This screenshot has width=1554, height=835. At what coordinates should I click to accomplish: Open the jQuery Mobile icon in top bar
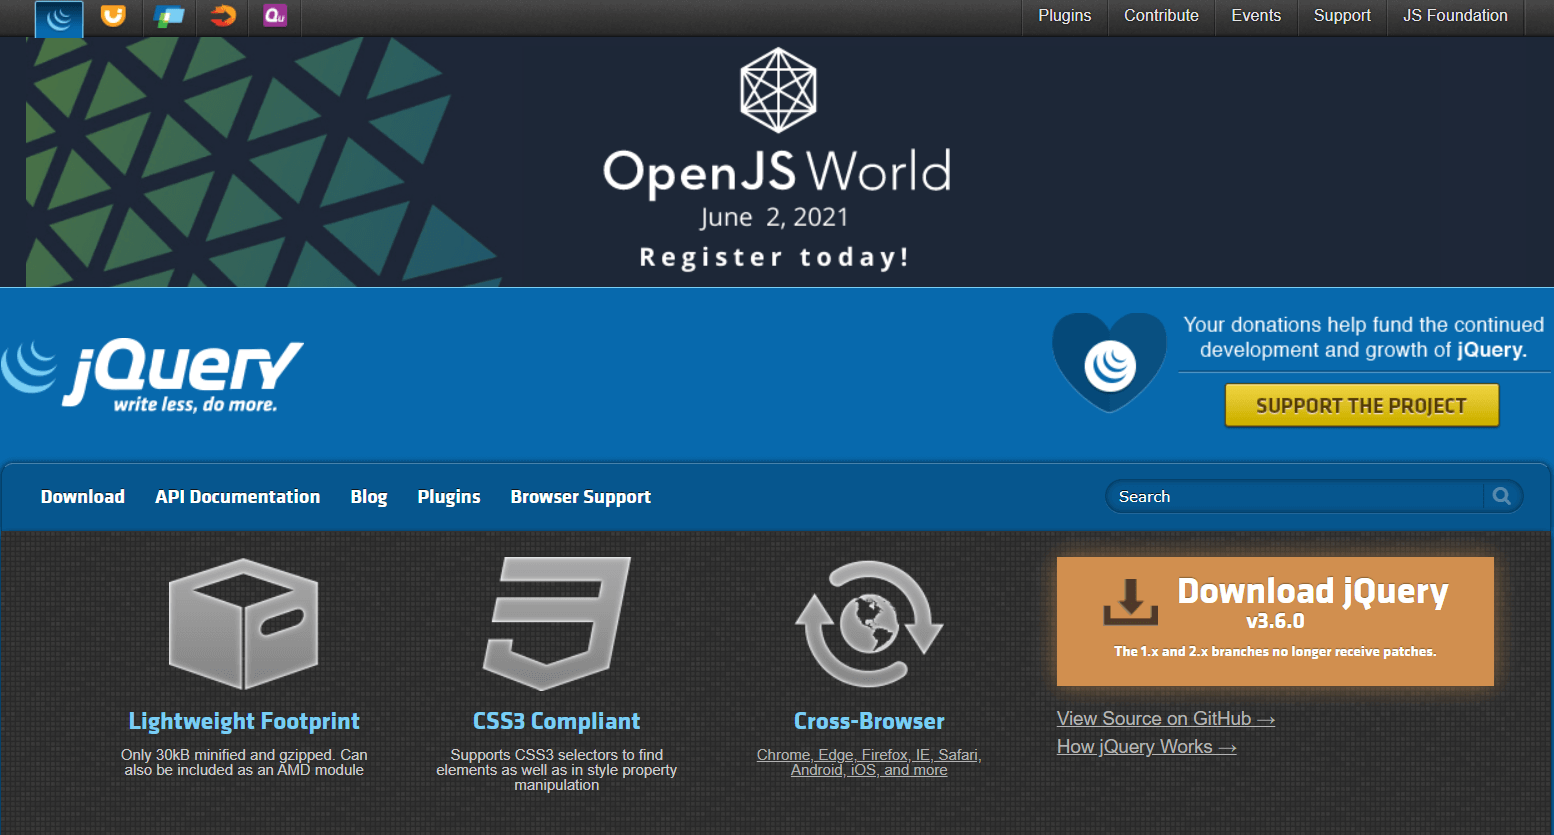pyautogui.click(x=168, y=16)
